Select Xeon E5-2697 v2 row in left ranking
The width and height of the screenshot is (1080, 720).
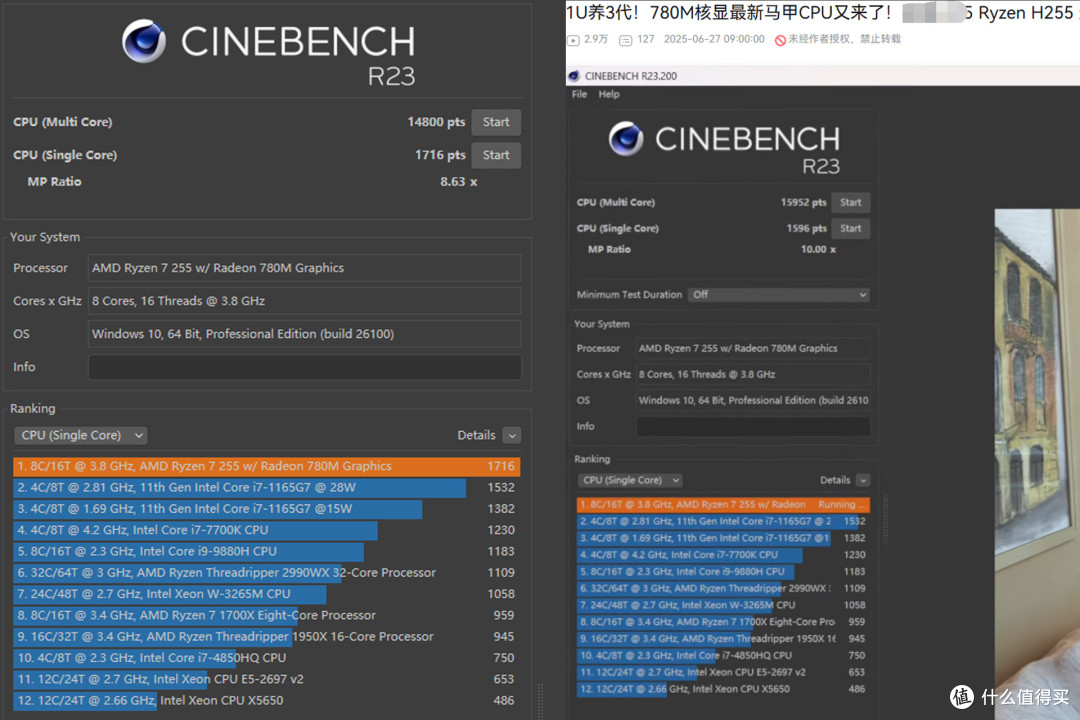[267, 679]
